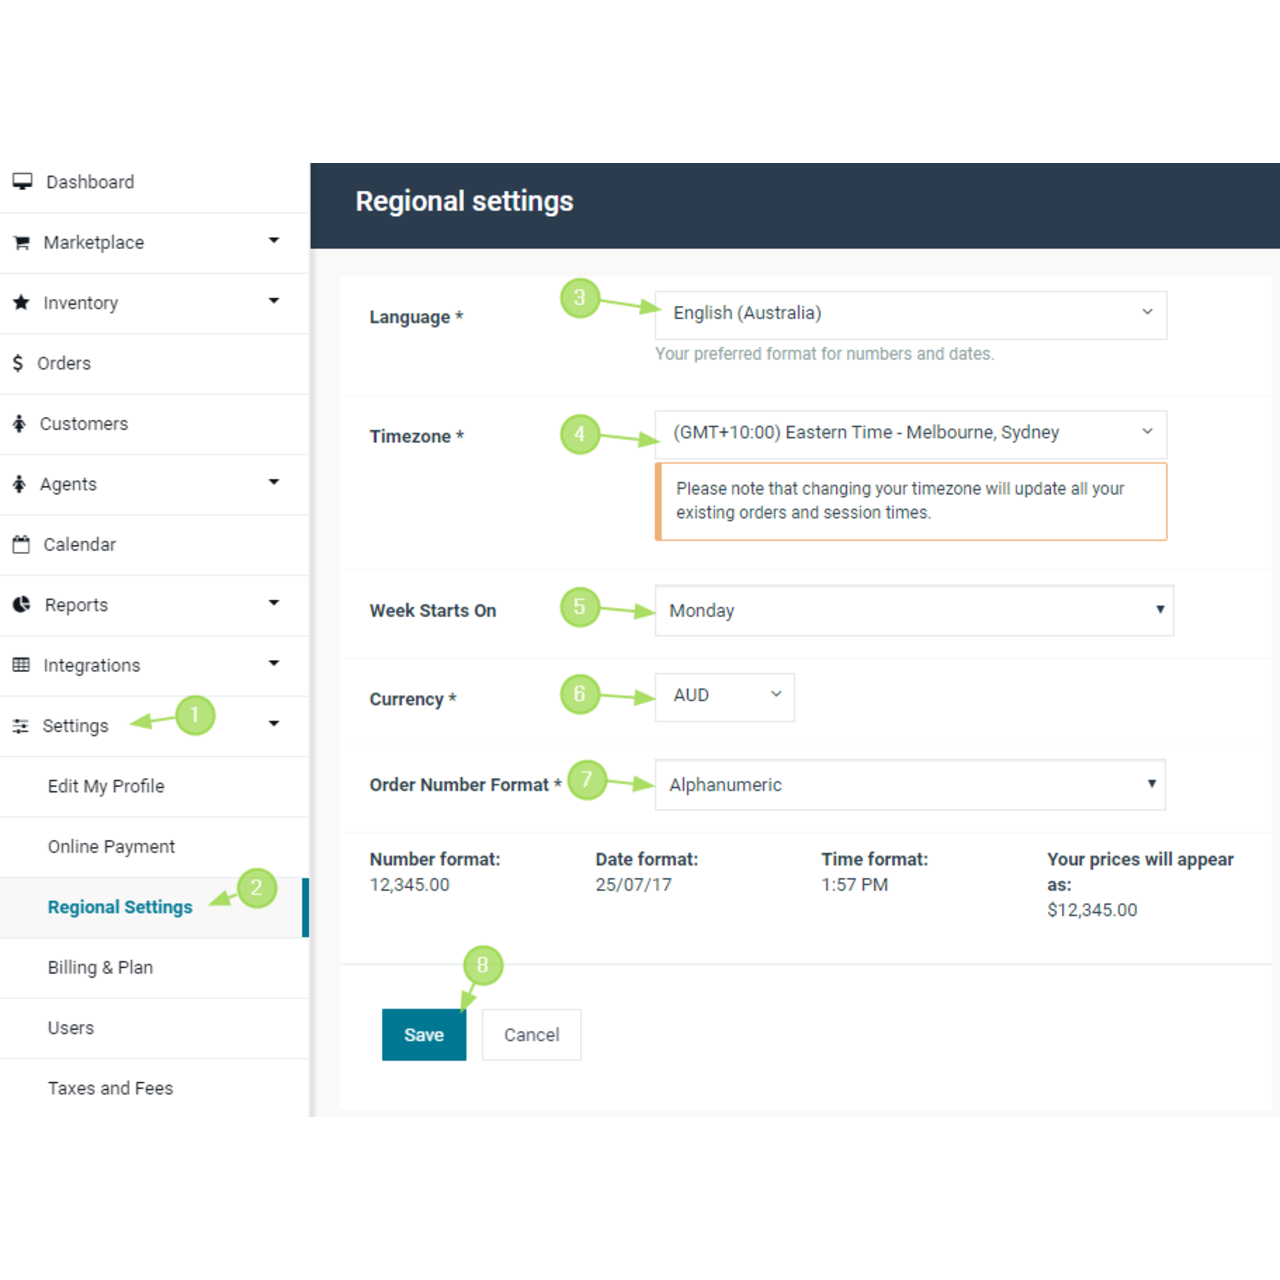Click the Cancel button
The height and width of the screenshot is (1280, 1280).
(x=531, y=1035)
